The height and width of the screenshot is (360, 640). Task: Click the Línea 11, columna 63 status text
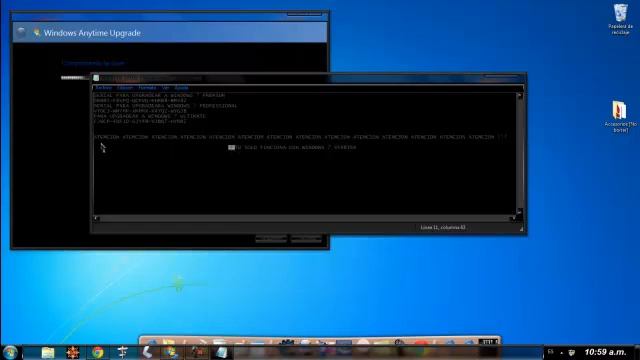click(x=443, y=227)
